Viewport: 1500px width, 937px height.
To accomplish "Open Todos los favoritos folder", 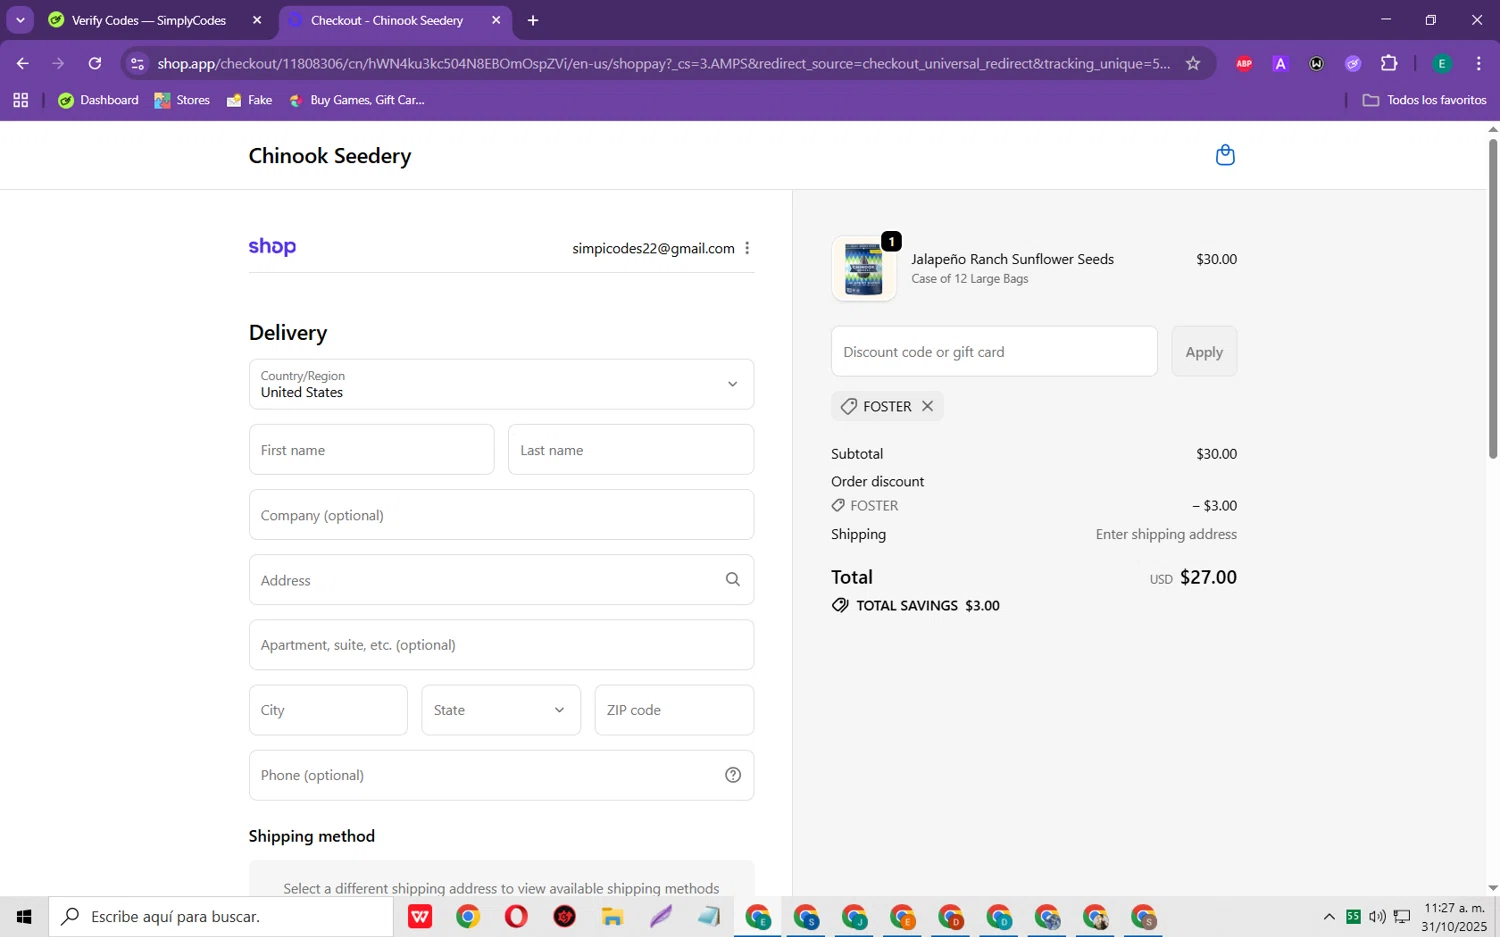I will [x=1424, y=100].
